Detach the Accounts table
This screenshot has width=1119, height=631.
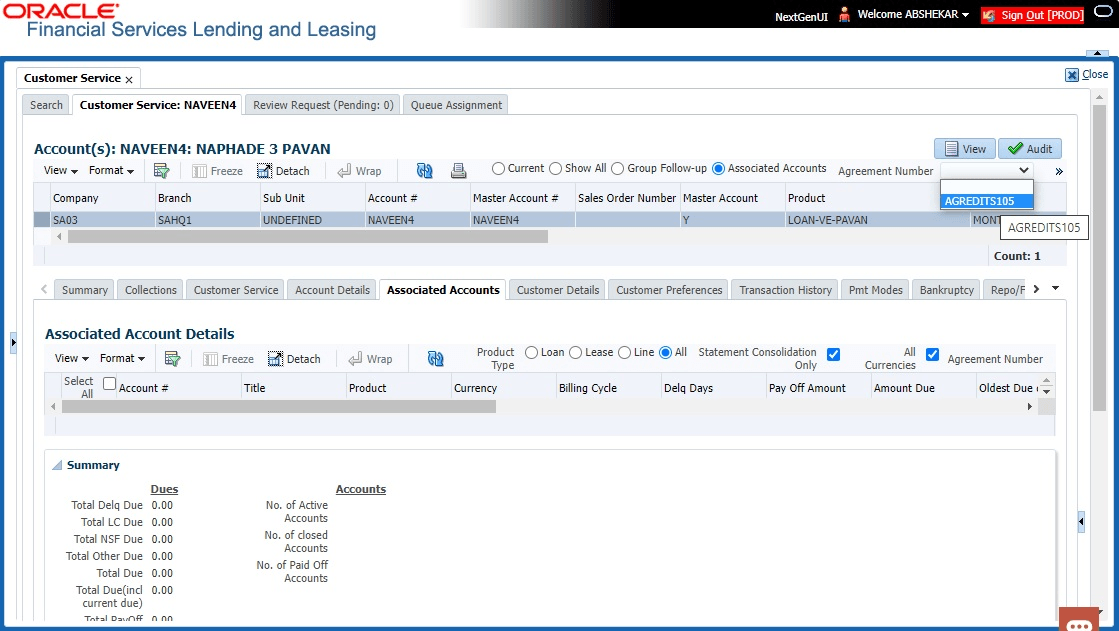(283, 171)
